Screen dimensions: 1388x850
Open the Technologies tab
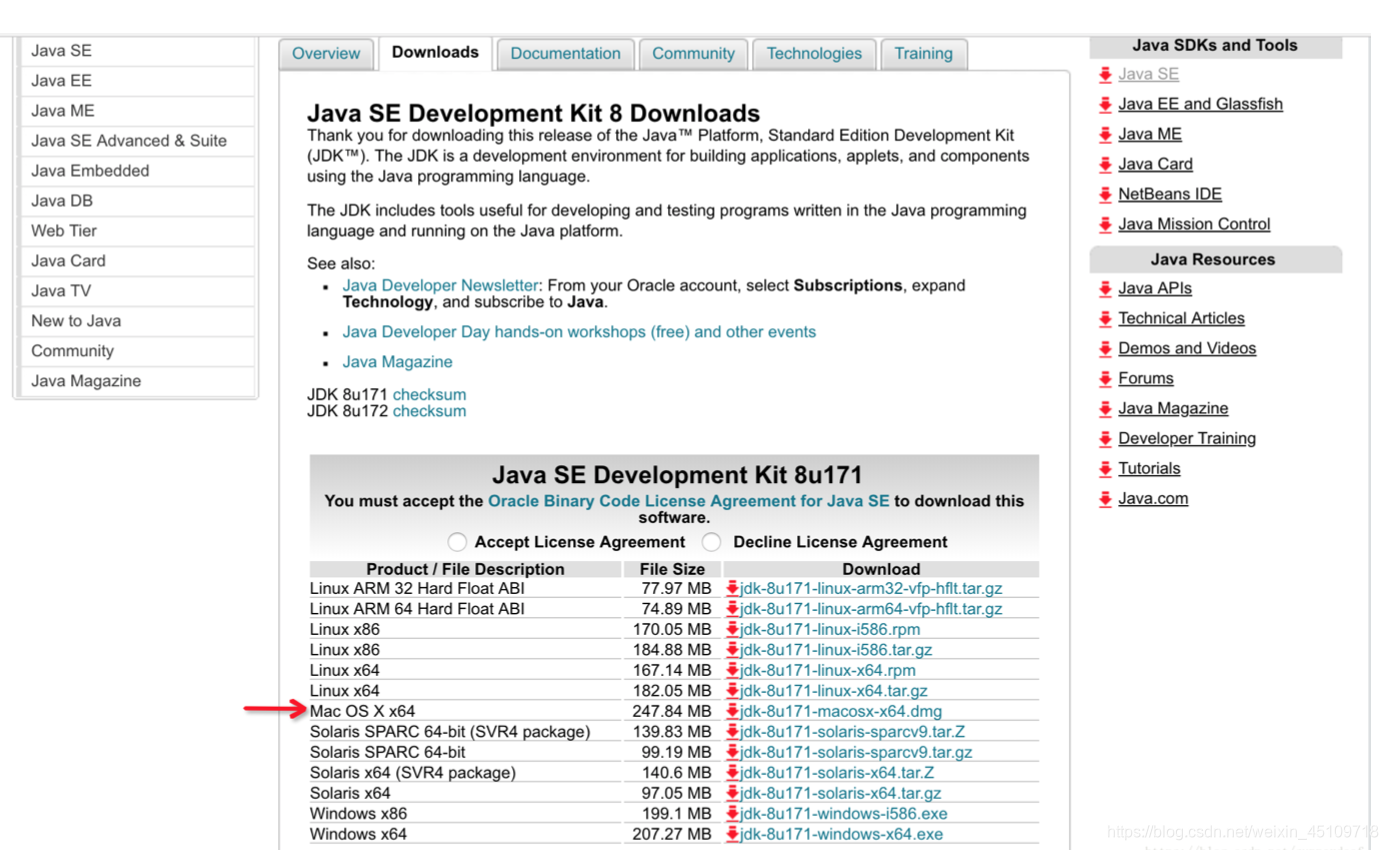pos(814,54)
